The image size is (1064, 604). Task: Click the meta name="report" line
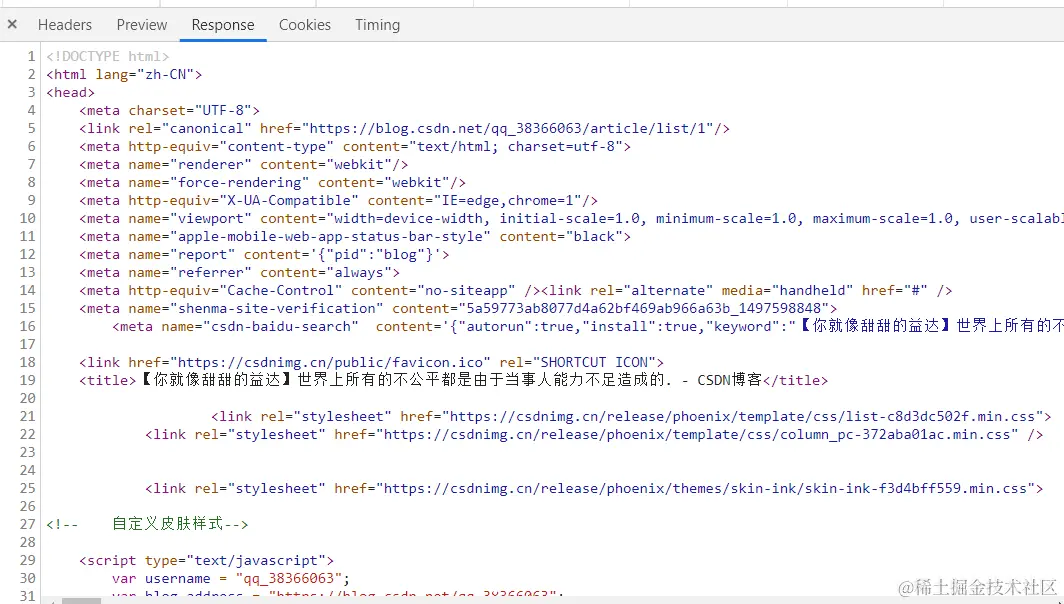tap(264, 254)
